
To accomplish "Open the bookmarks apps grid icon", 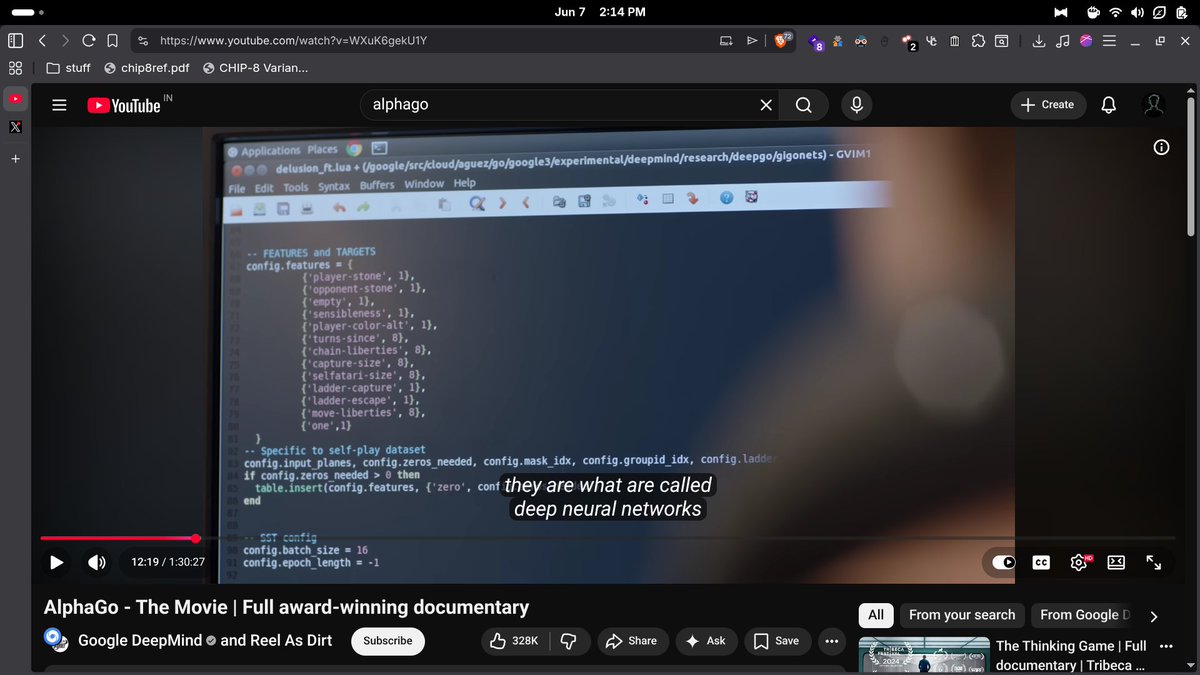I will point(15,68).
